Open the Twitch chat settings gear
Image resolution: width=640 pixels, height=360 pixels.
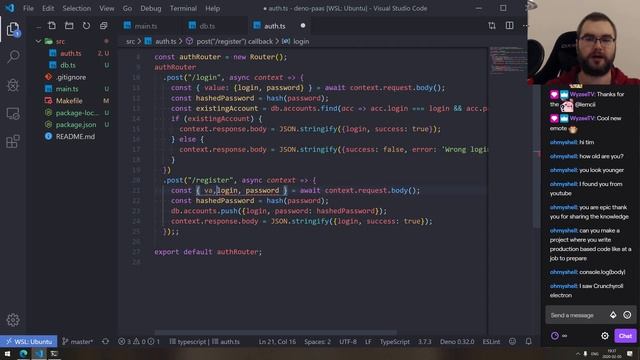(x=604, y=336)
